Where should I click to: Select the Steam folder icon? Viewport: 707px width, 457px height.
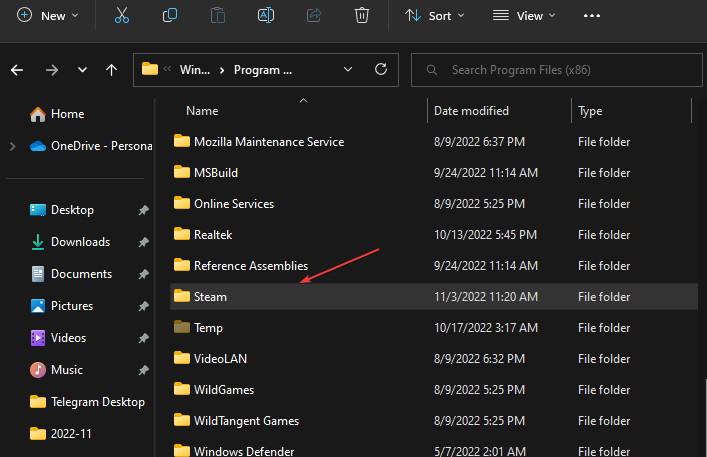coord(182,296)
